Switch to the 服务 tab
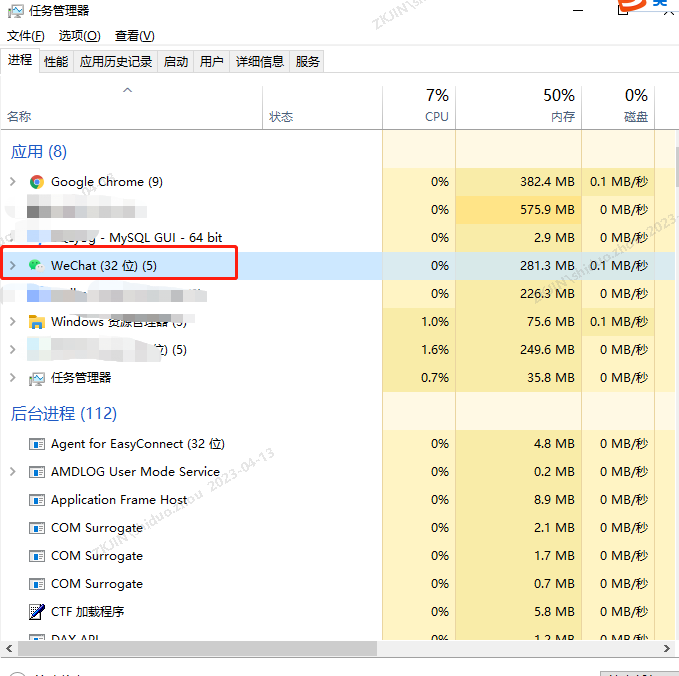The height and width of the screenshot is (676, 679). point(307,61)
